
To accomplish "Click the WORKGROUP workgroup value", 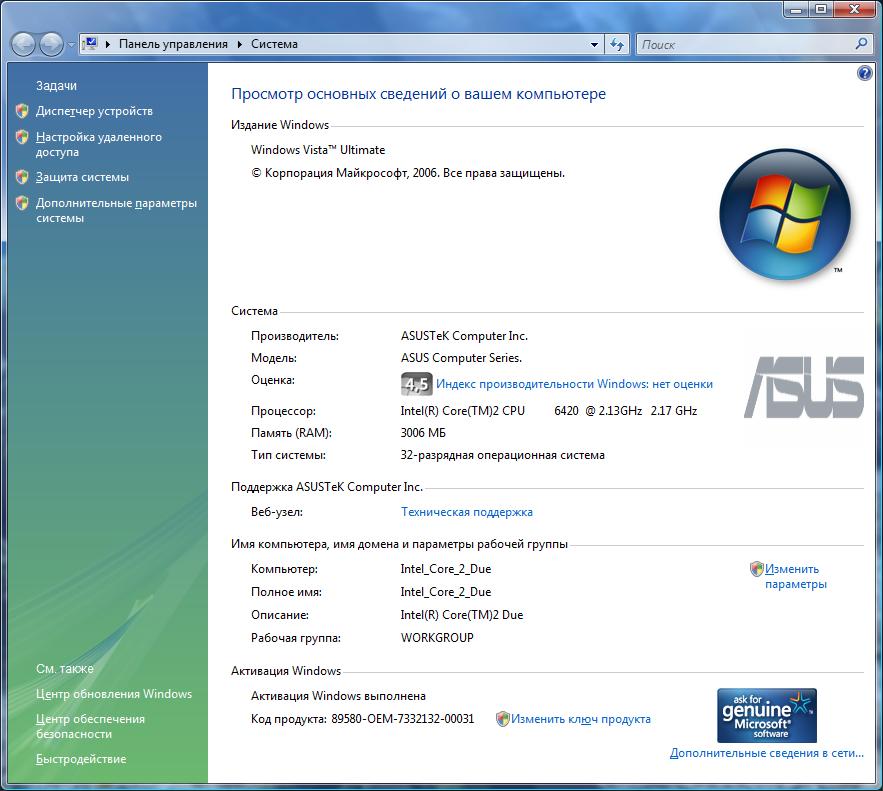I will (437, 638).
